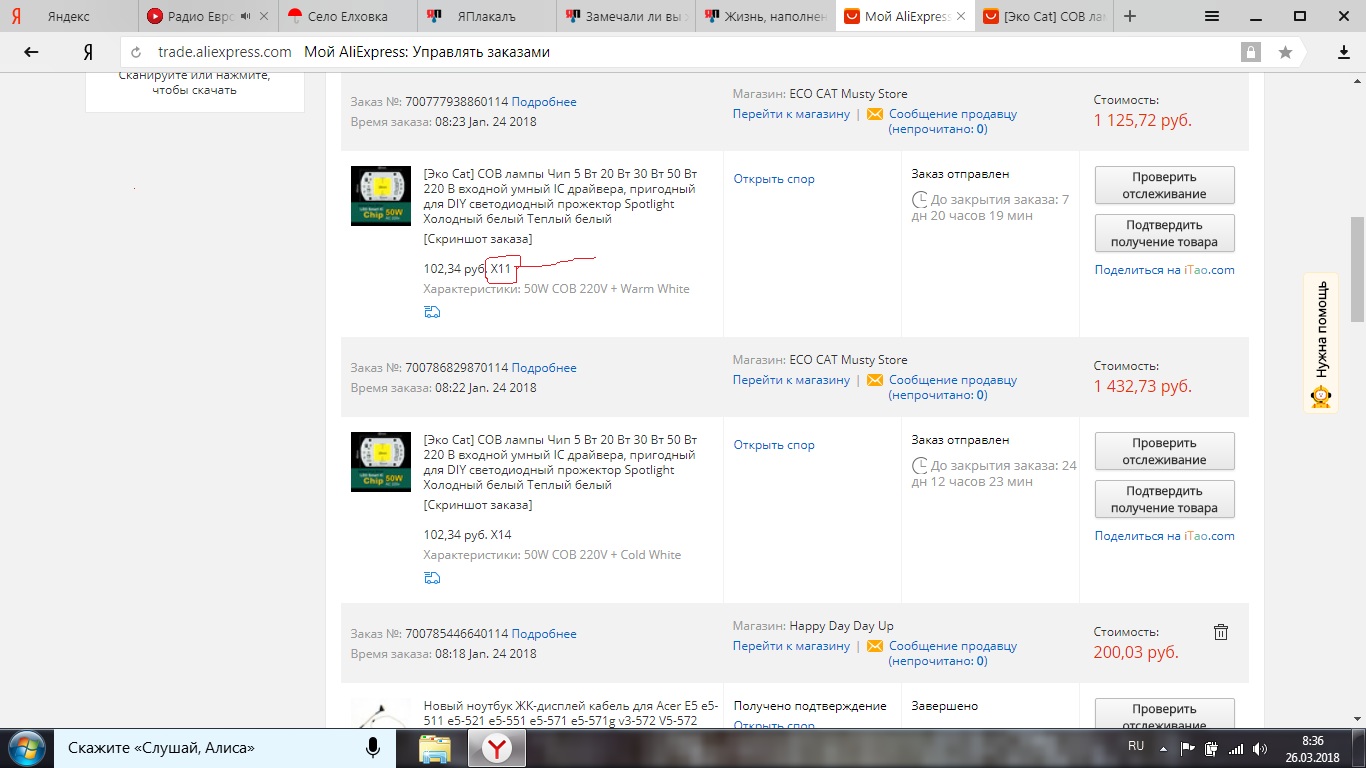1366x768 pixels.
Task: Go to store link for the 1 432,73 руб. order
Action: [x=791, y=380]
